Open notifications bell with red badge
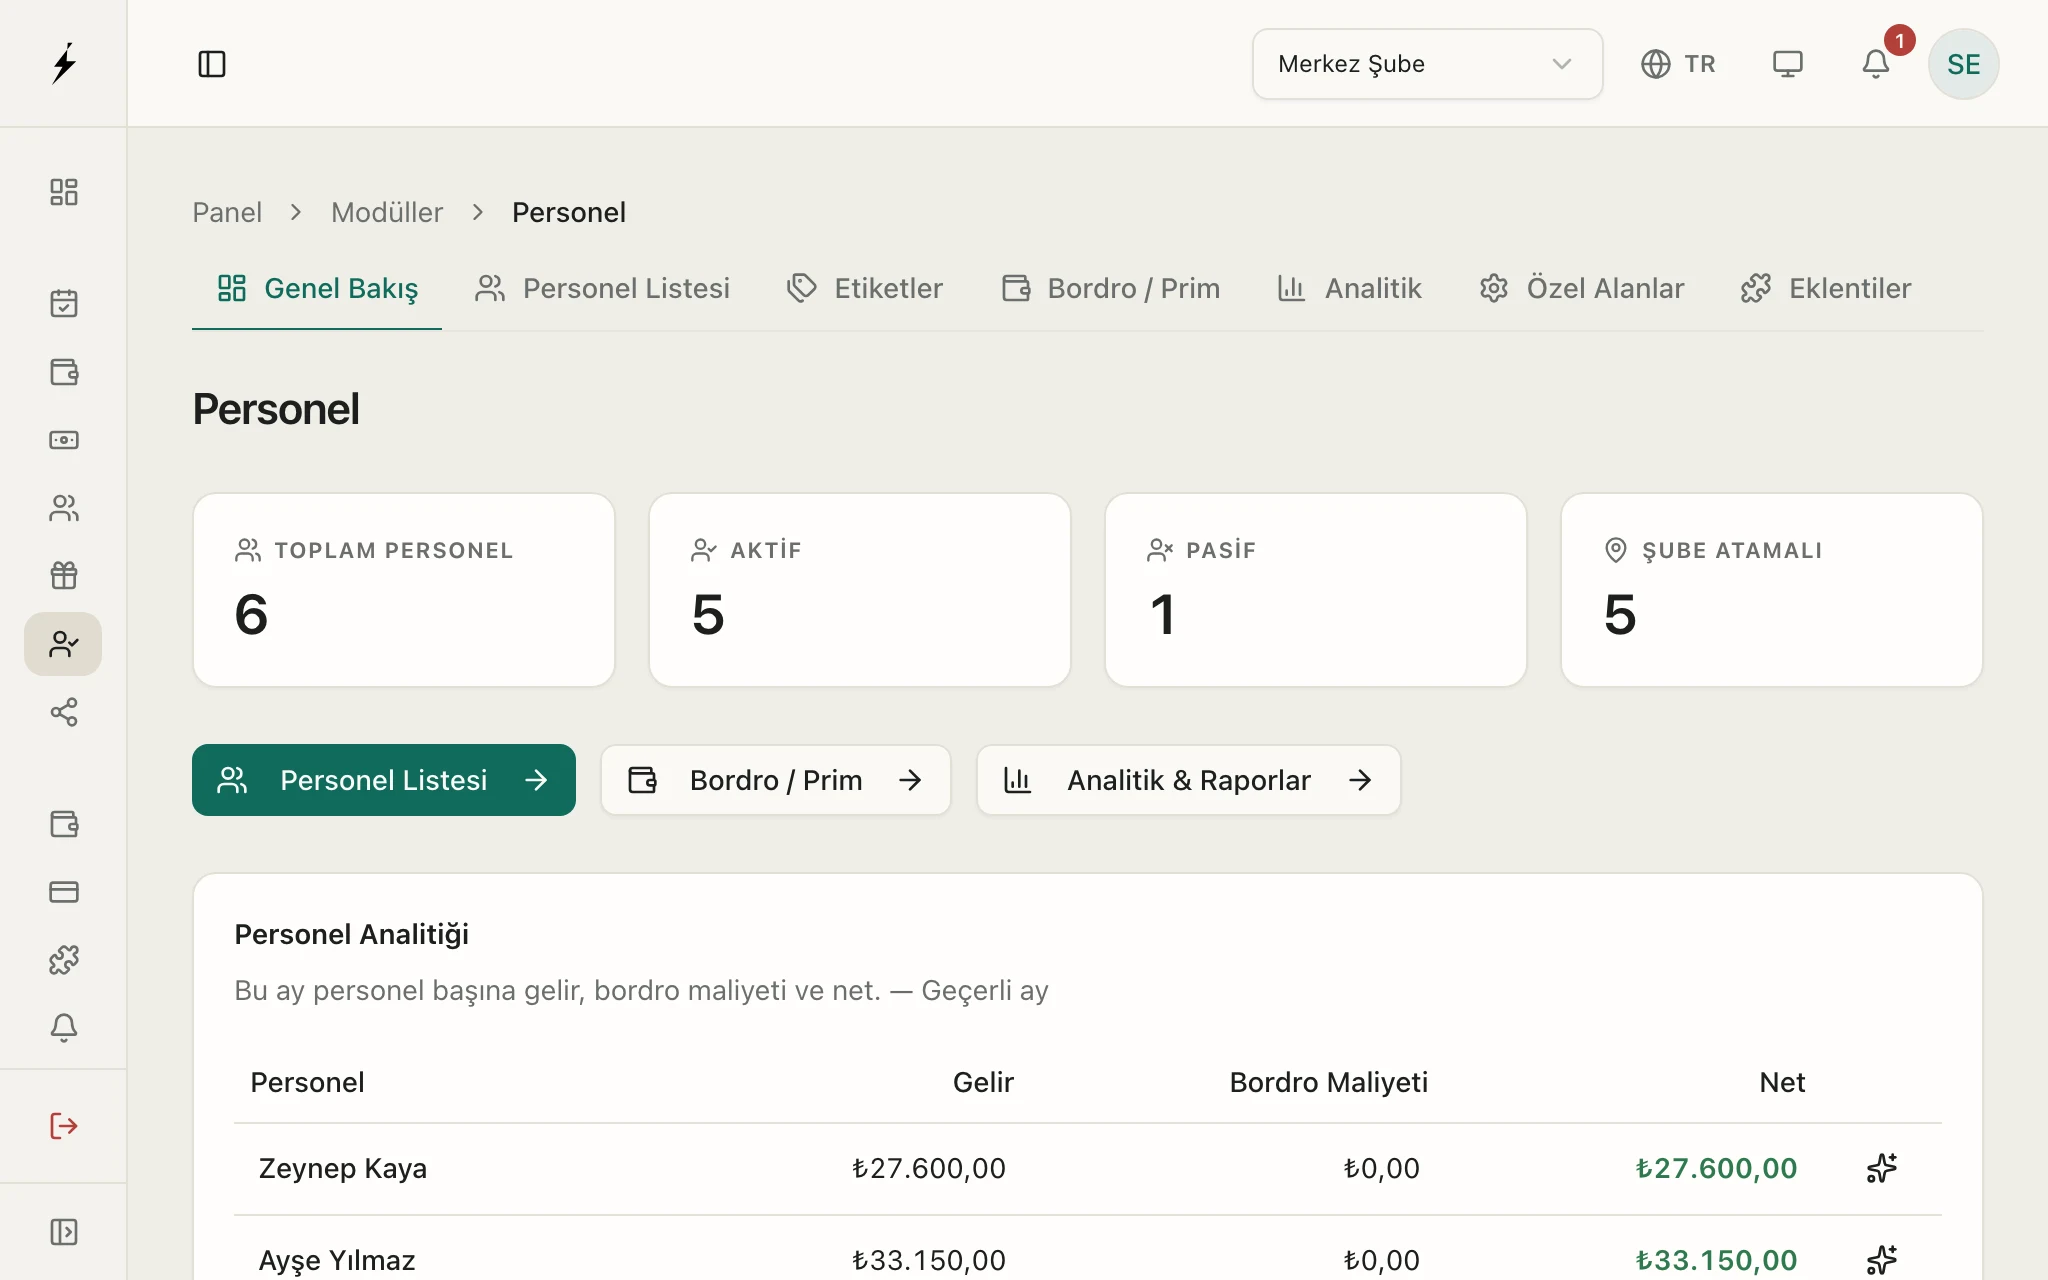This screenshot has width=2048, height=1280. click(1876, 64)
